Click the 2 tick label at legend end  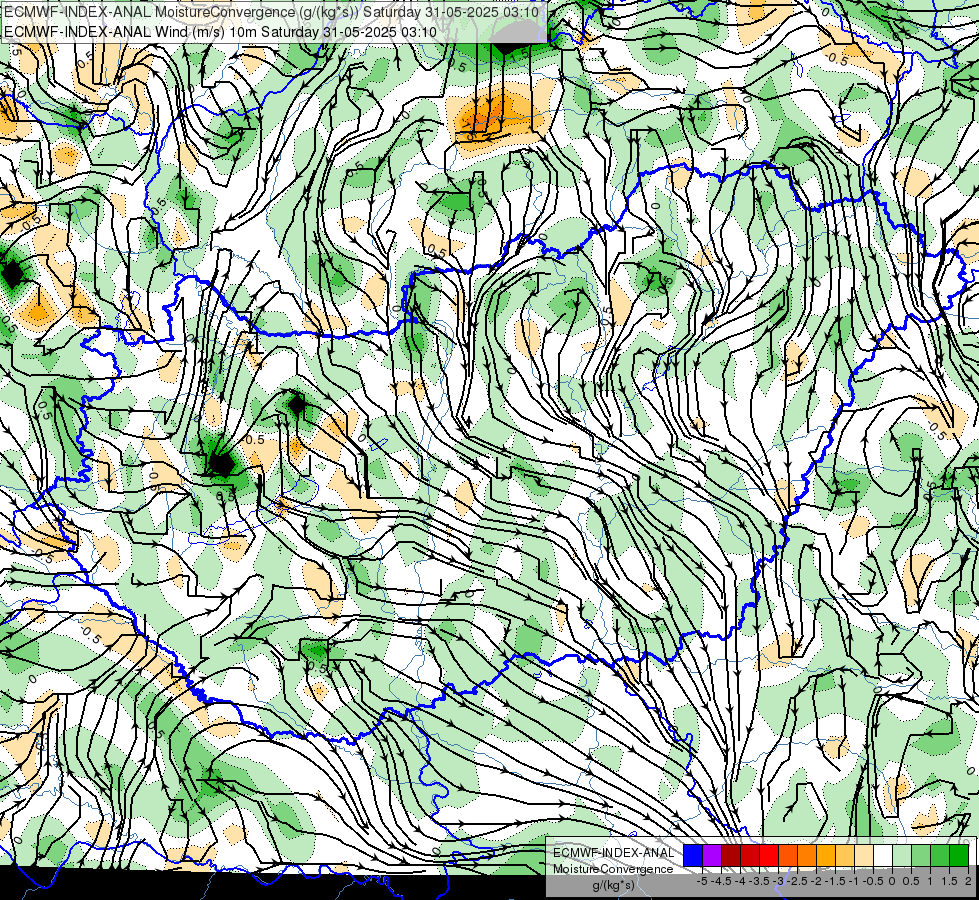pyautogui.click(x=968, y=881)
